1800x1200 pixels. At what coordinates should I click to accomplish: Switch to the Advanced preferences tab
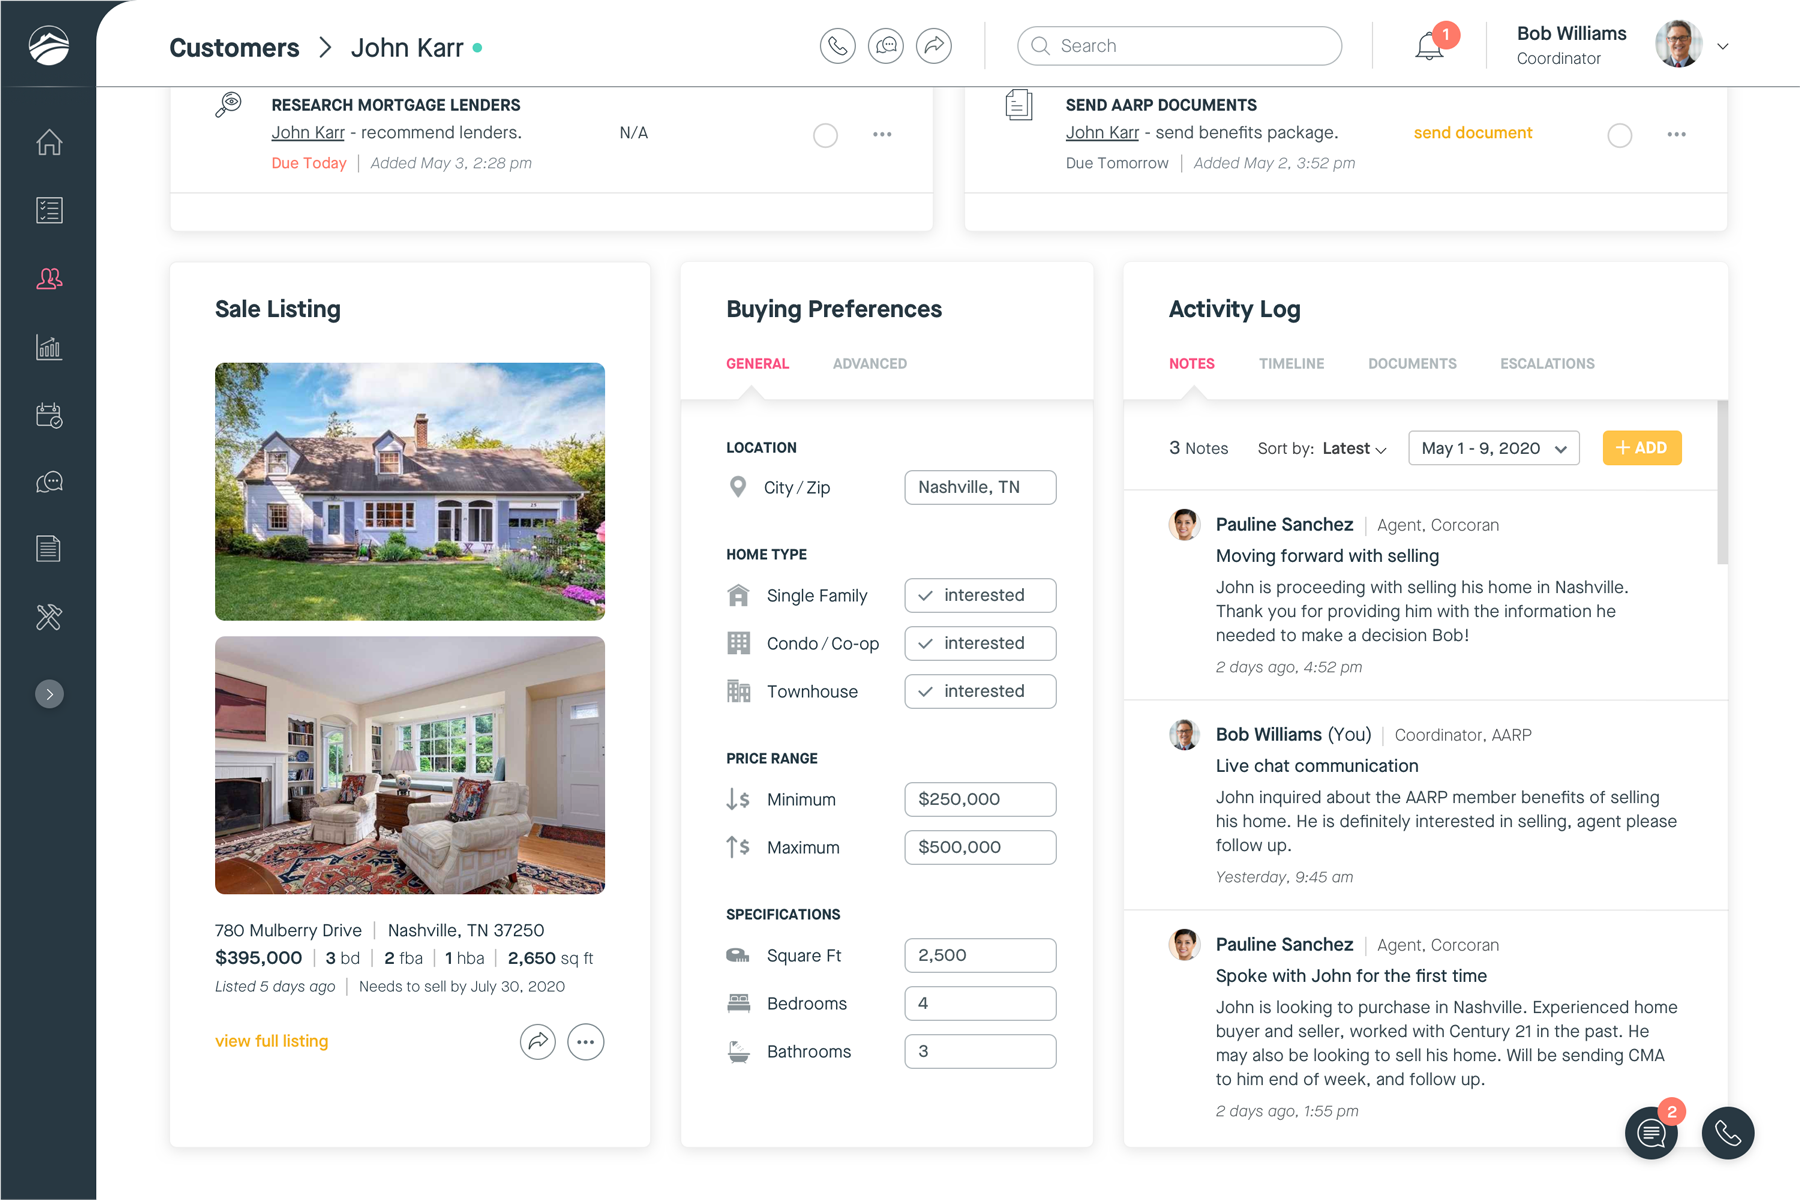(869, 364)
